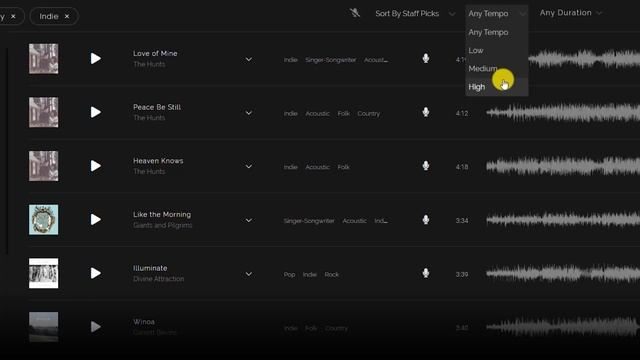Play the track Love of Mine

tap(96, 59)
